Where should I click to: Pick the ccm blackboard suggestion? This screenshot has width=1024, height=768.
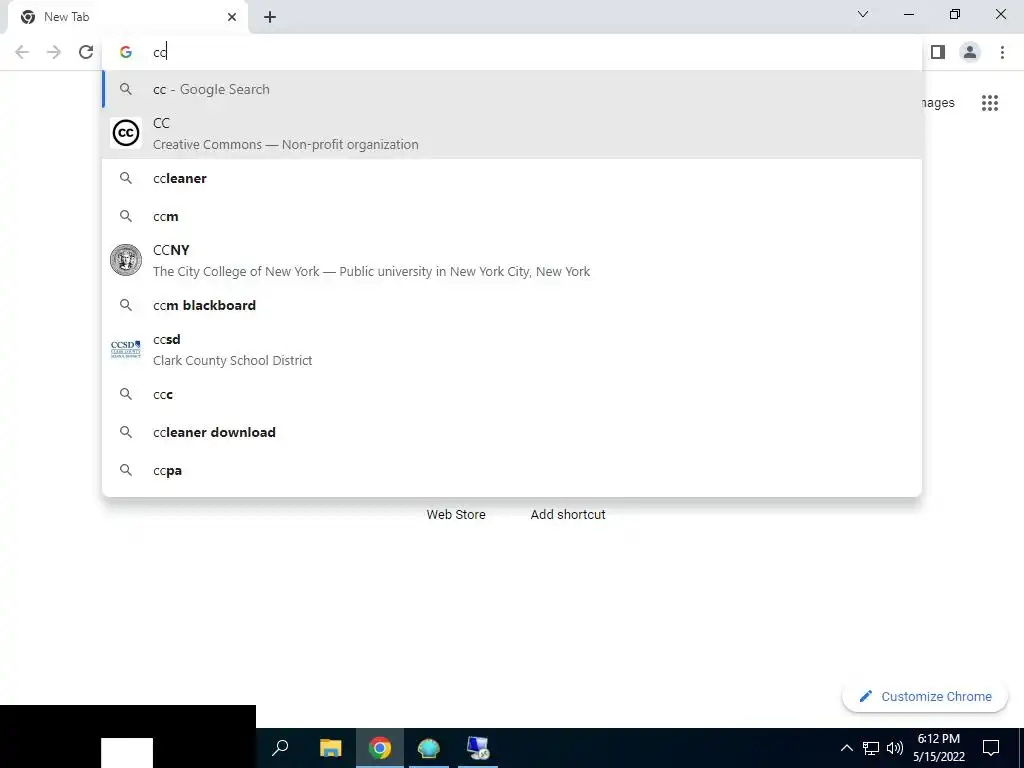click(x=512, y=305)
